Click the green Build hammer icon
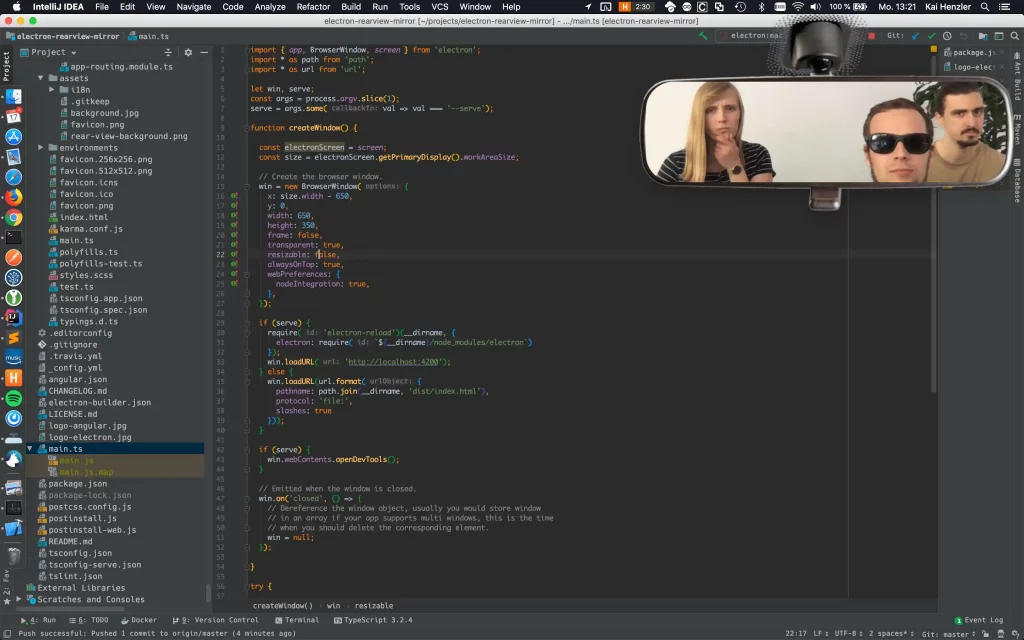 (703, 36)
